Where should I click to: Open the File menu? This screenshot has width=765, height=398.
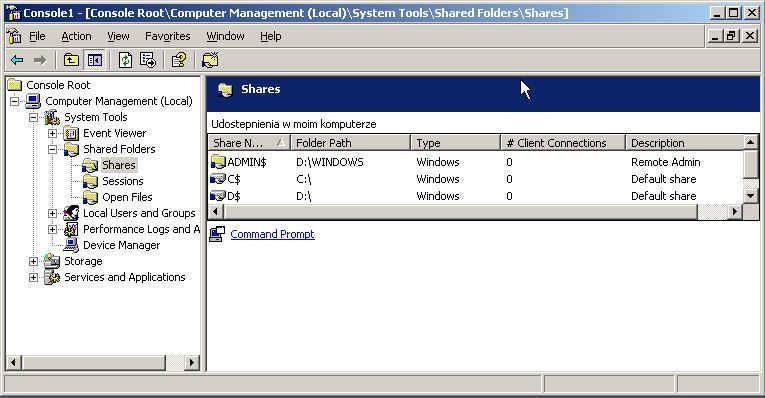tap(37, 36)
